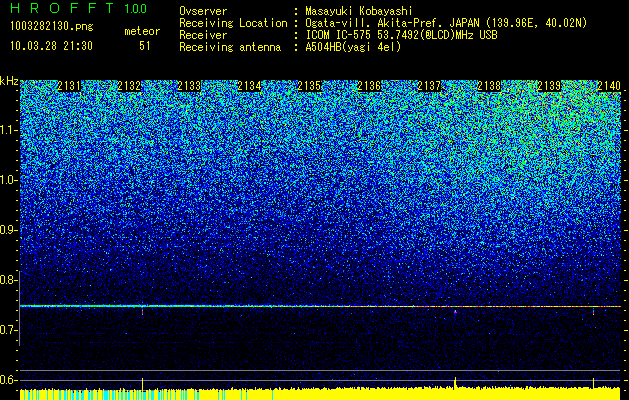The image size is (629, 400).
Task: Click the 2131 time marker
Action: [69, 86]
